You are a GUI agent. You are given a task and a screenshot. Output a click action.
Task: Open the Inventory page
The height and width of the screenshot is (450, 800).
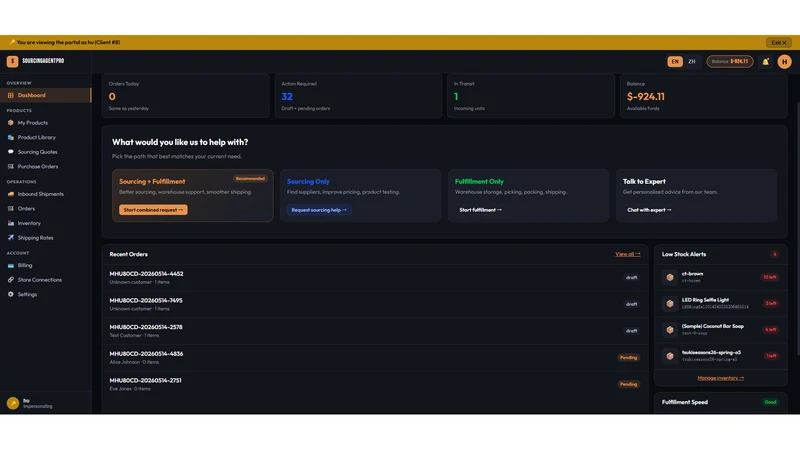(x=45, y=223)
